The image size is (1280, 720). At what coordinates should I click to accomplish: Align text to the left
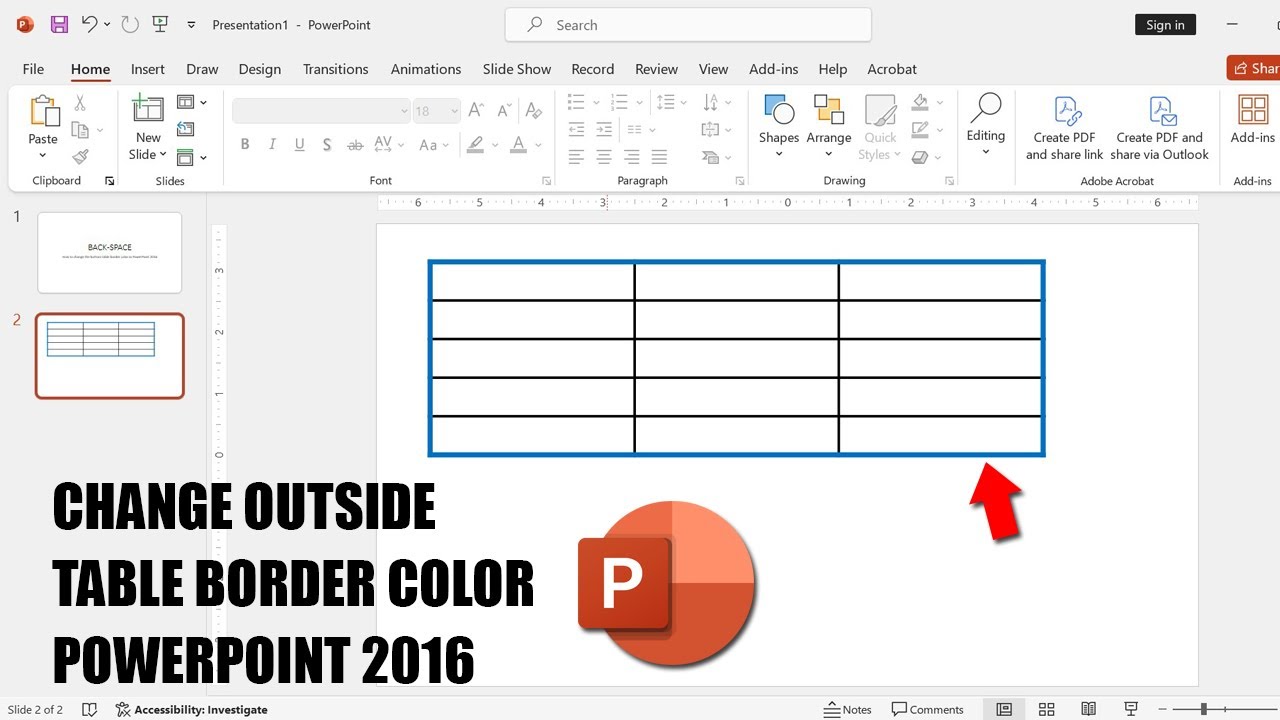coord(576,157)
